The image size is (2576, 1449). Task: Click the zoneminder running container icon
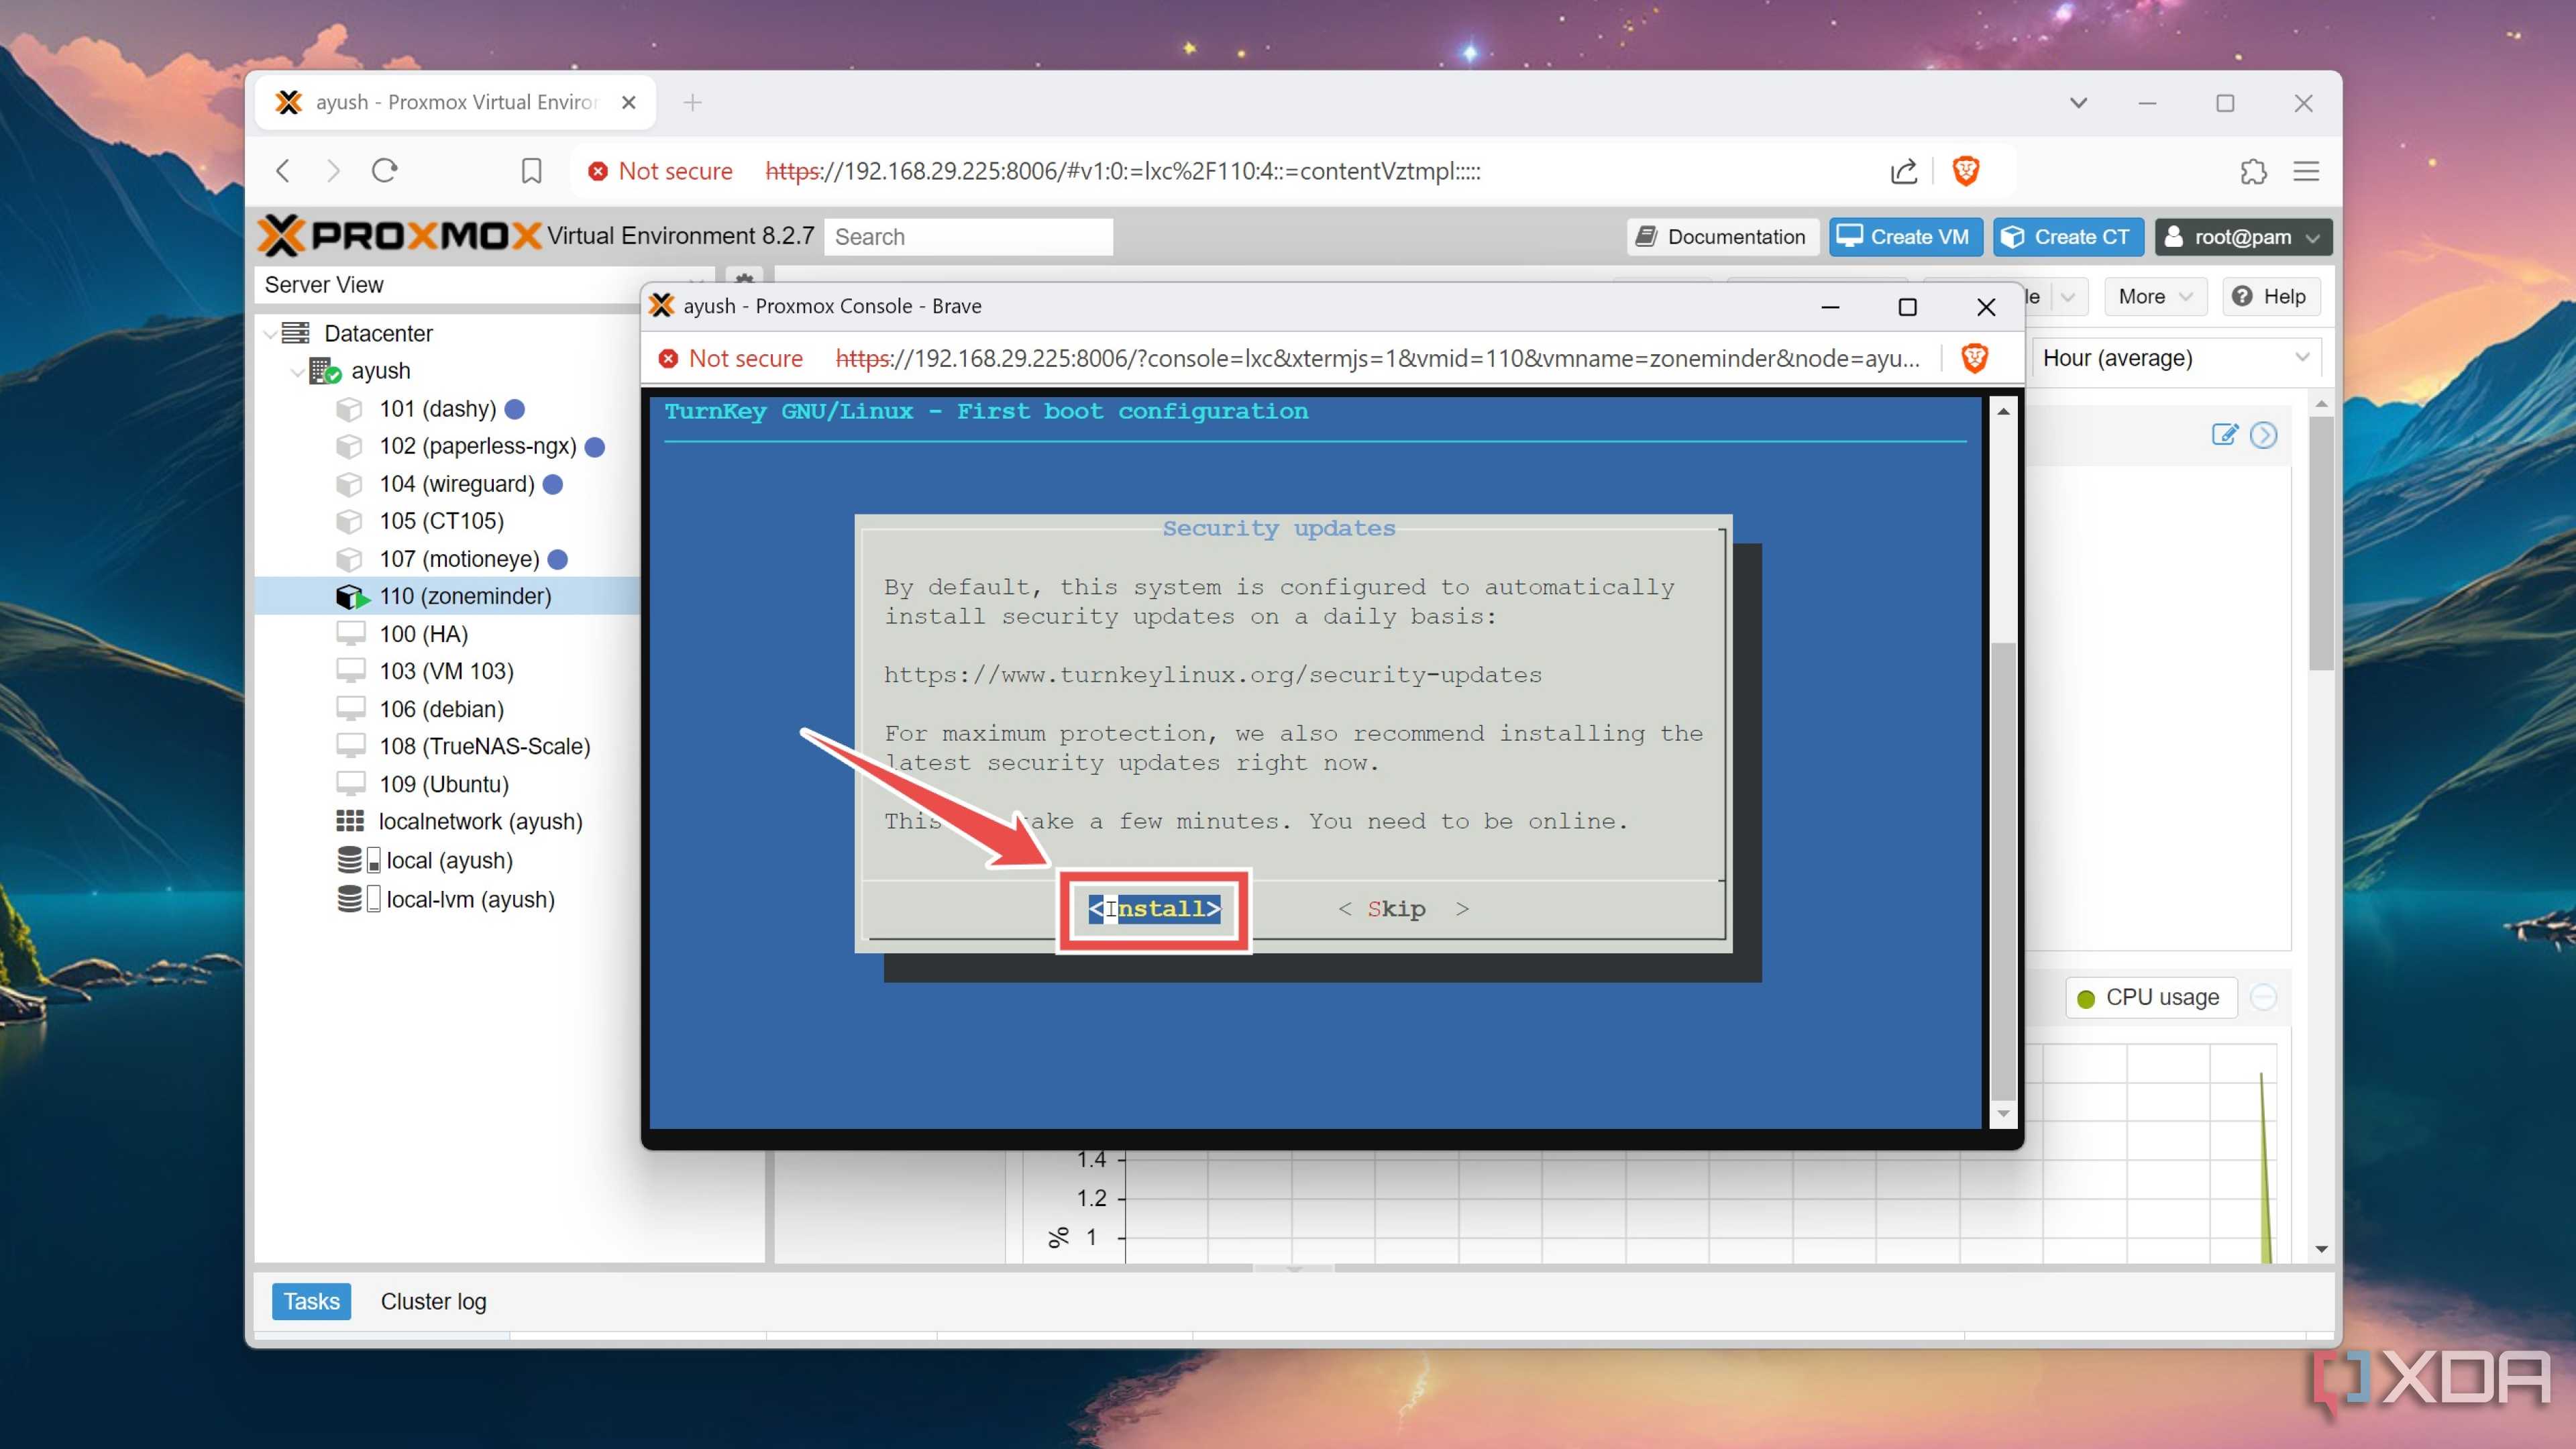[352, 597]
